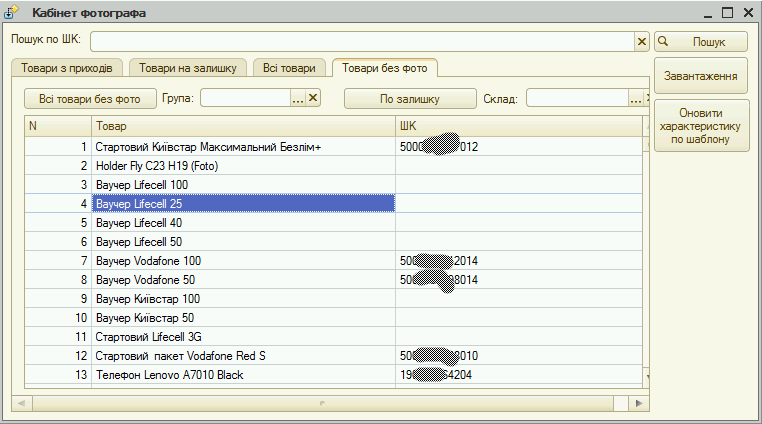Clear the barcode search field with X

(x=642, y=42)
